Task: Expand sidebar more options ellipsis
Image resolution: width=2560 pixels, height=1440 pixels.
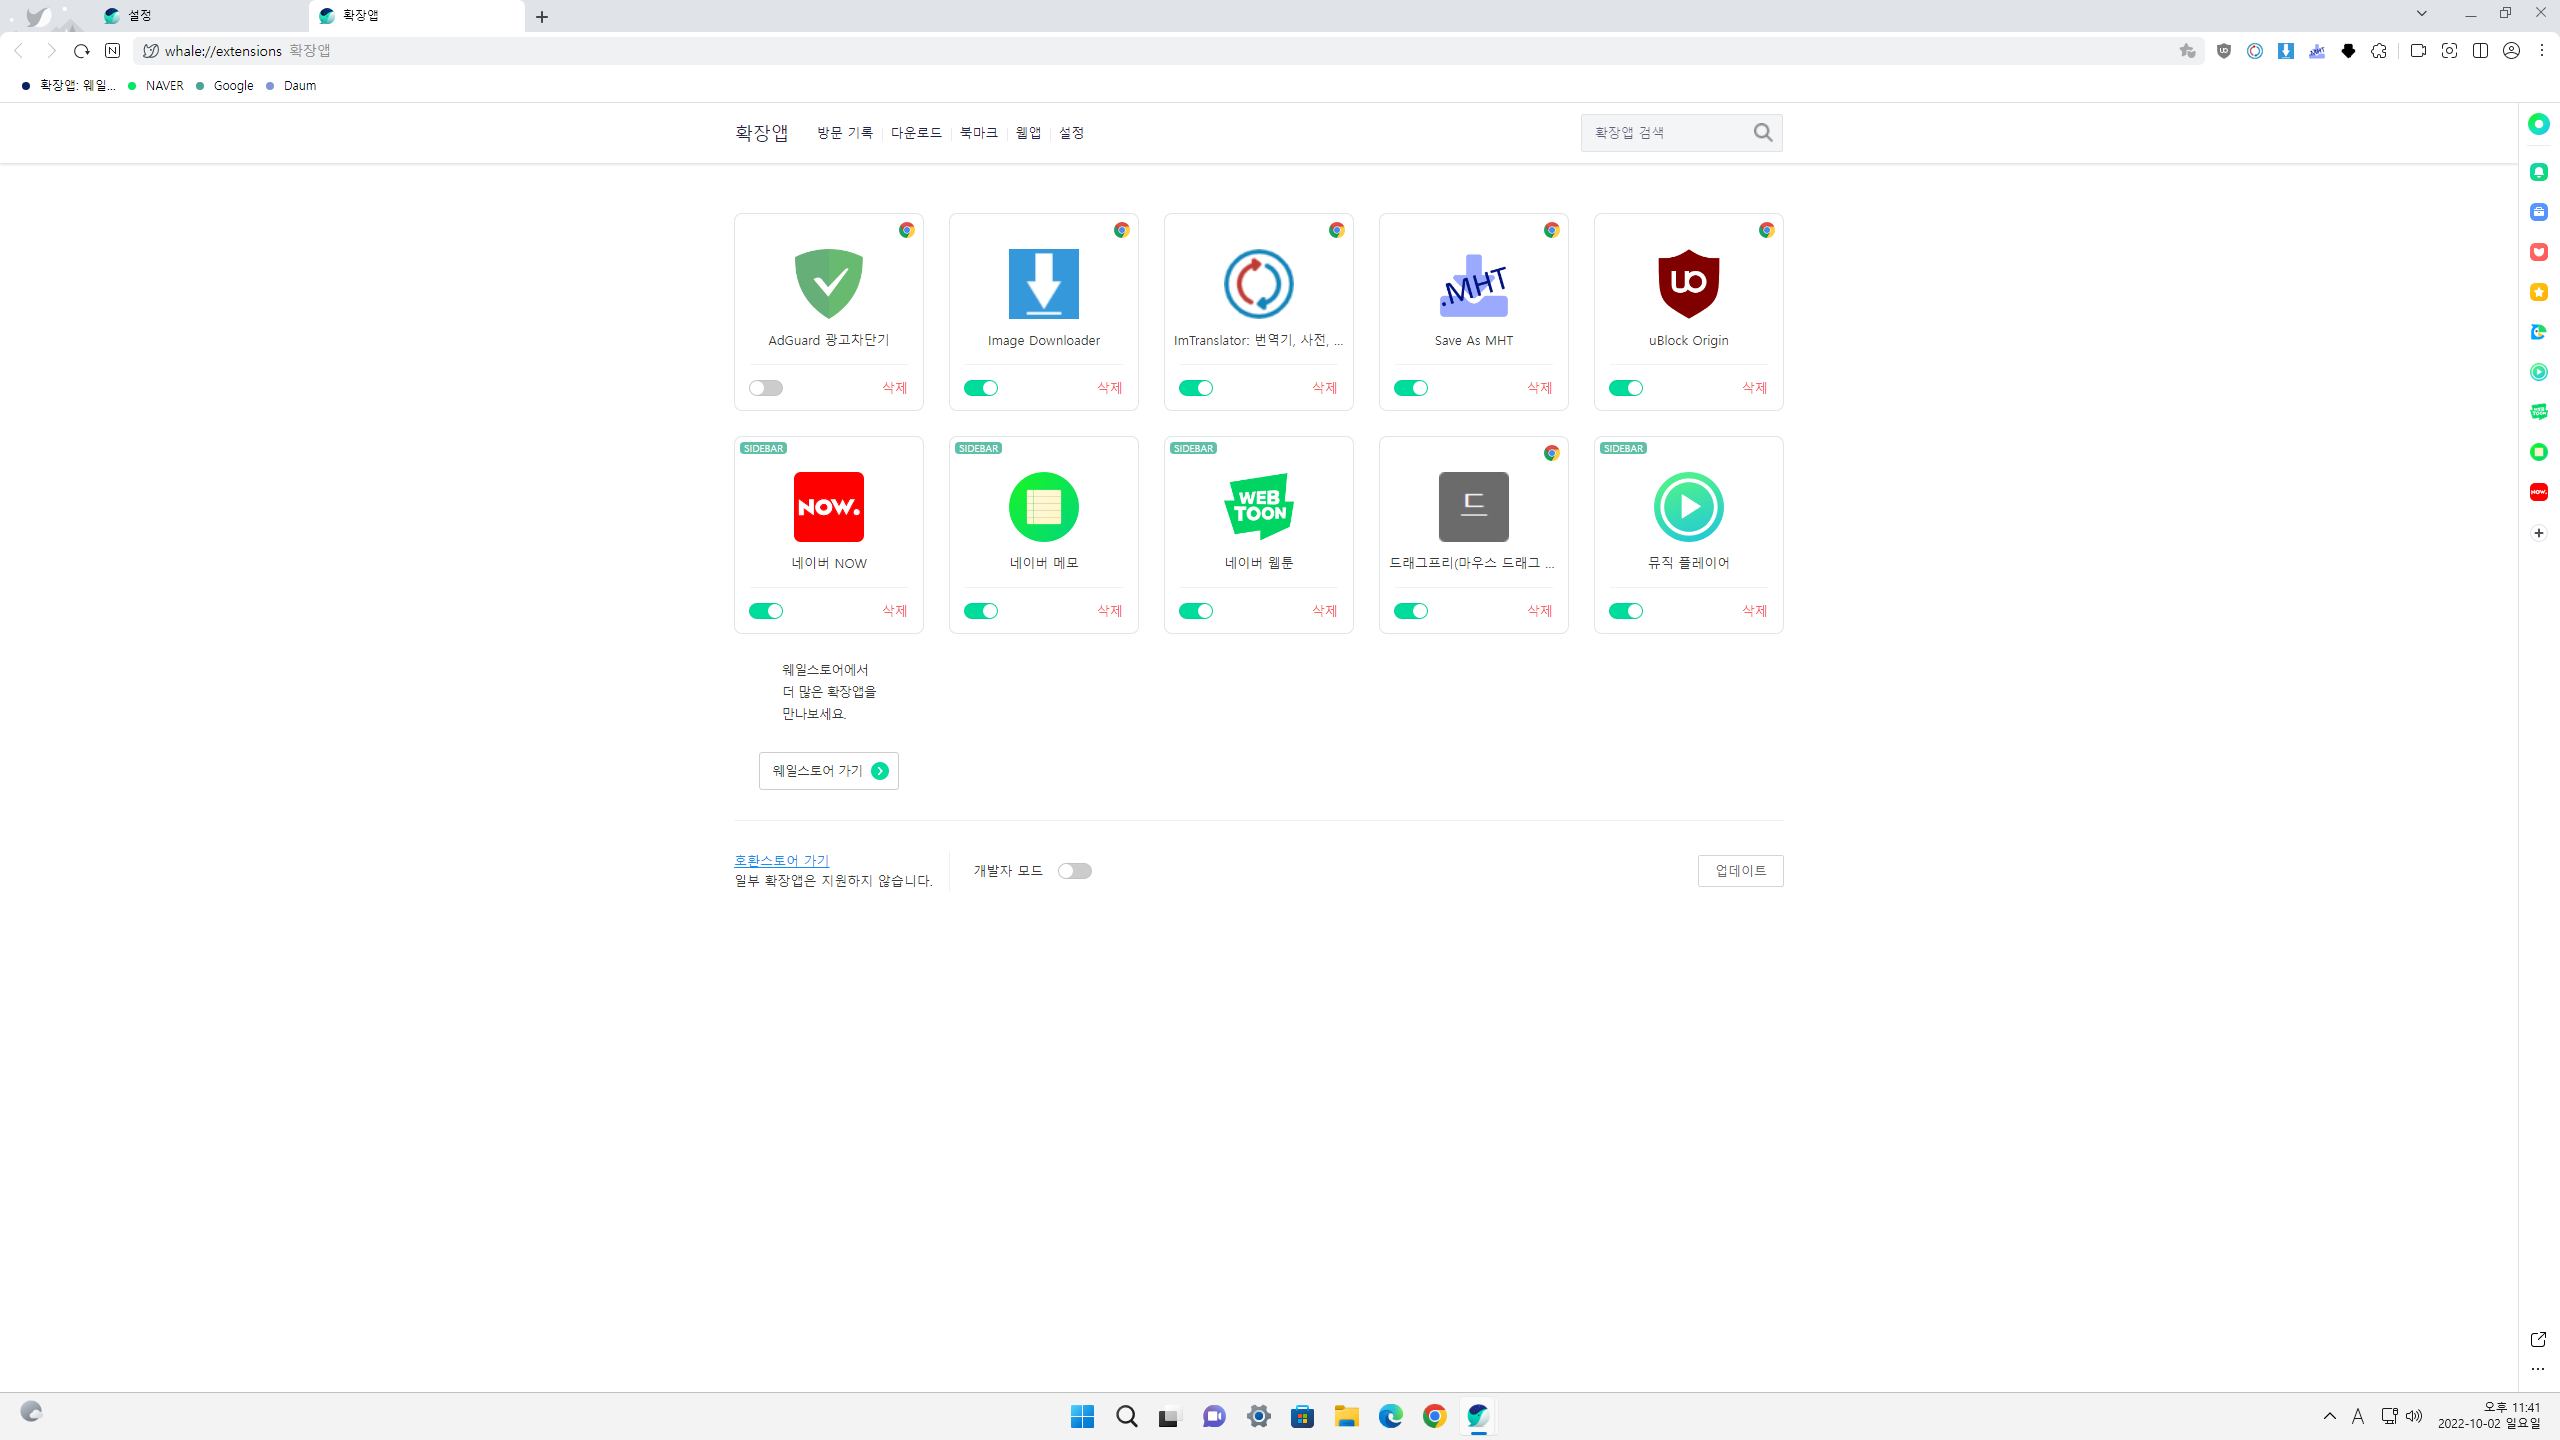Action: 2537,1369
